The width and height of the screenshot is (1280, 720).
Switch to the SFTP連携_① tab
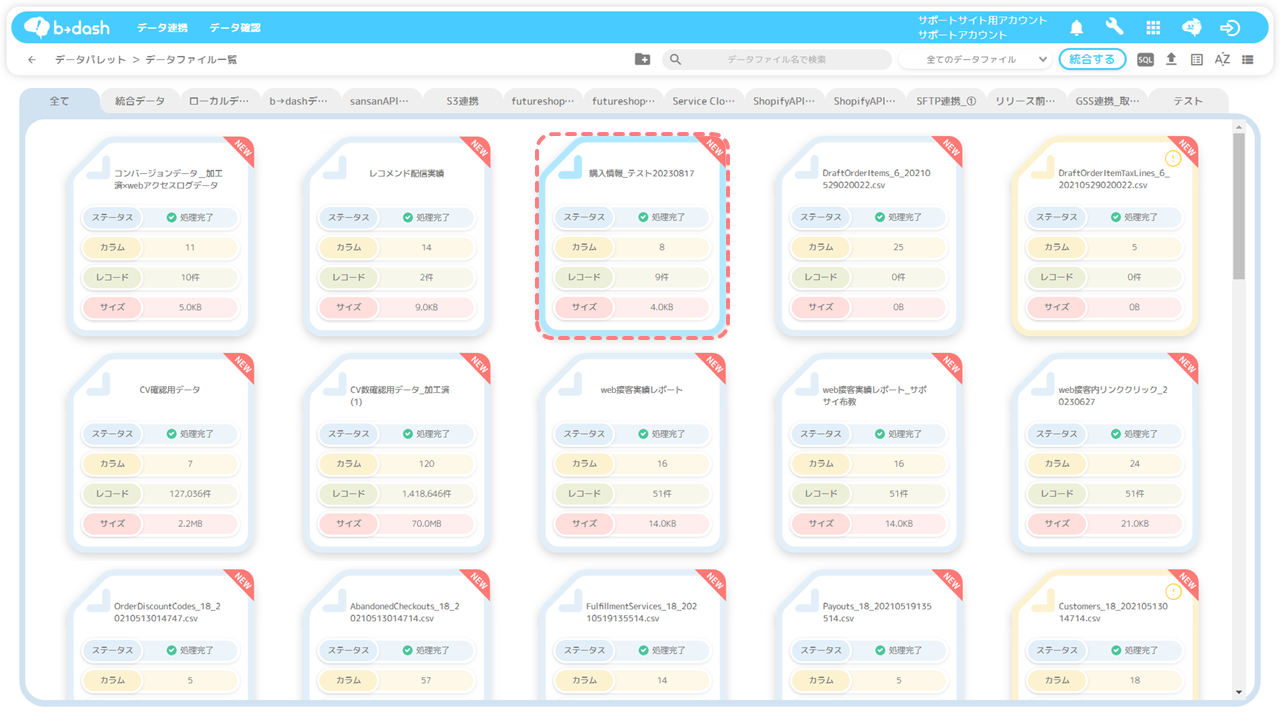pyautogui.click(x=946, y=101)
